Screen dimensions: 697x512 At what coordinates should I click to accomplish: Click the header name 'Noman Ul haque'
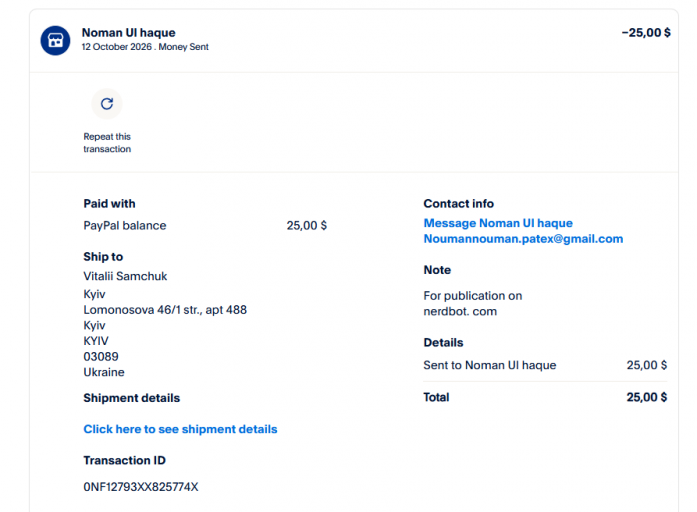[x=128, y=32]
